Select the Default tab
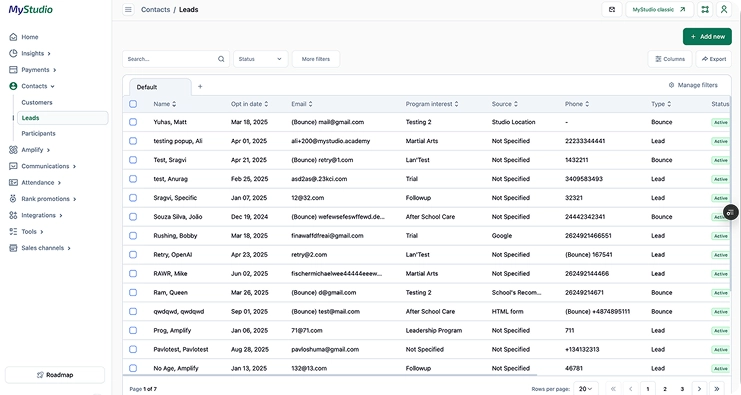The height and width of the screenshot is (395, 741). (160, 87)
